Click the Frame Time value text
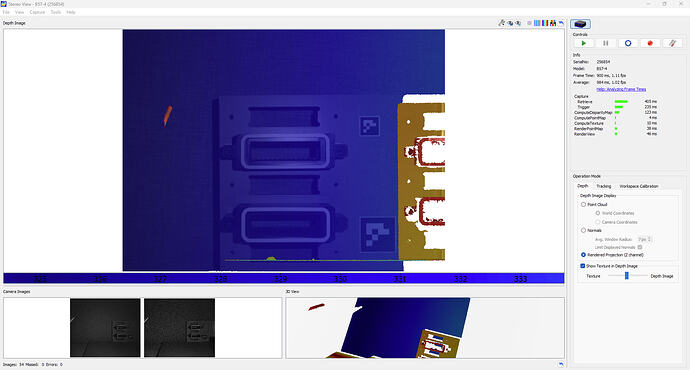The image size is (690, 370). (x=611, y=75)
